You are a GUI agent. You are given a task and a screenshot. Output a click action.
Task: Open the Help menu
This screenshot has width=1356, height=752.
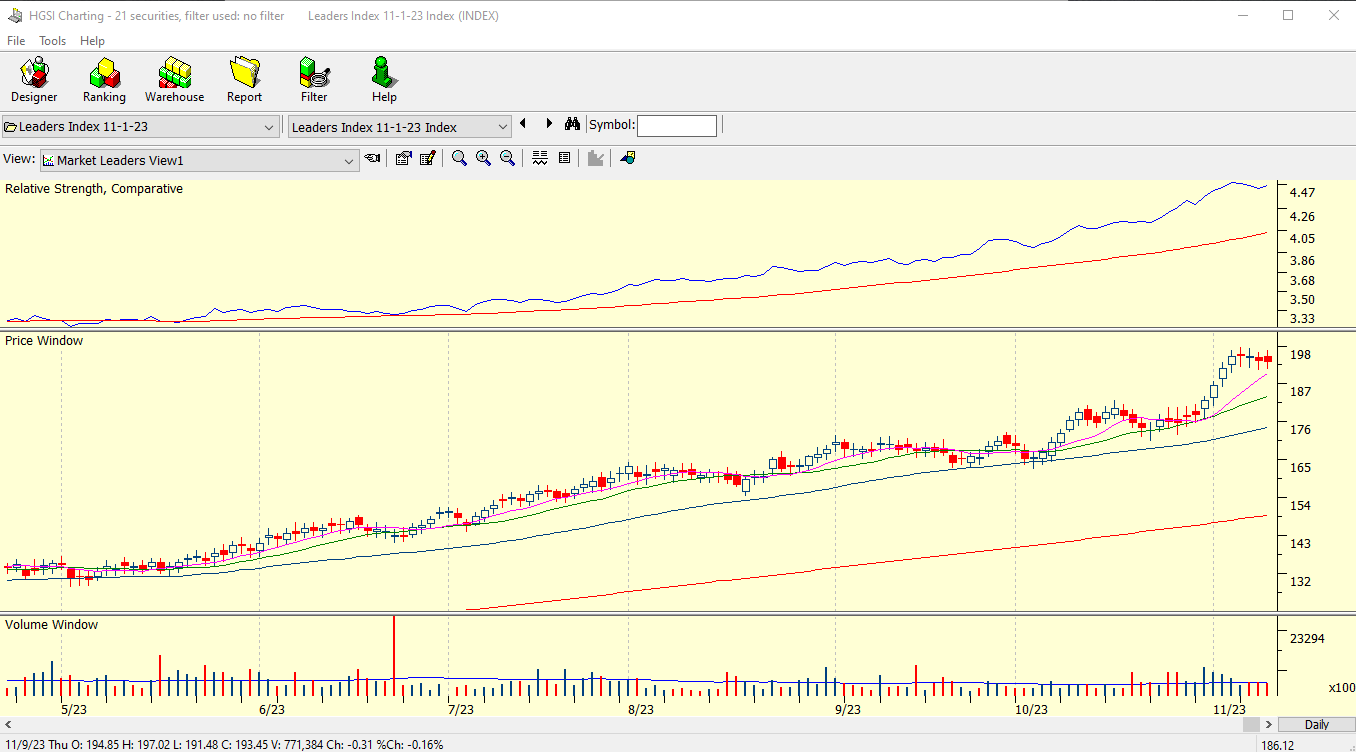click(92, 41)
